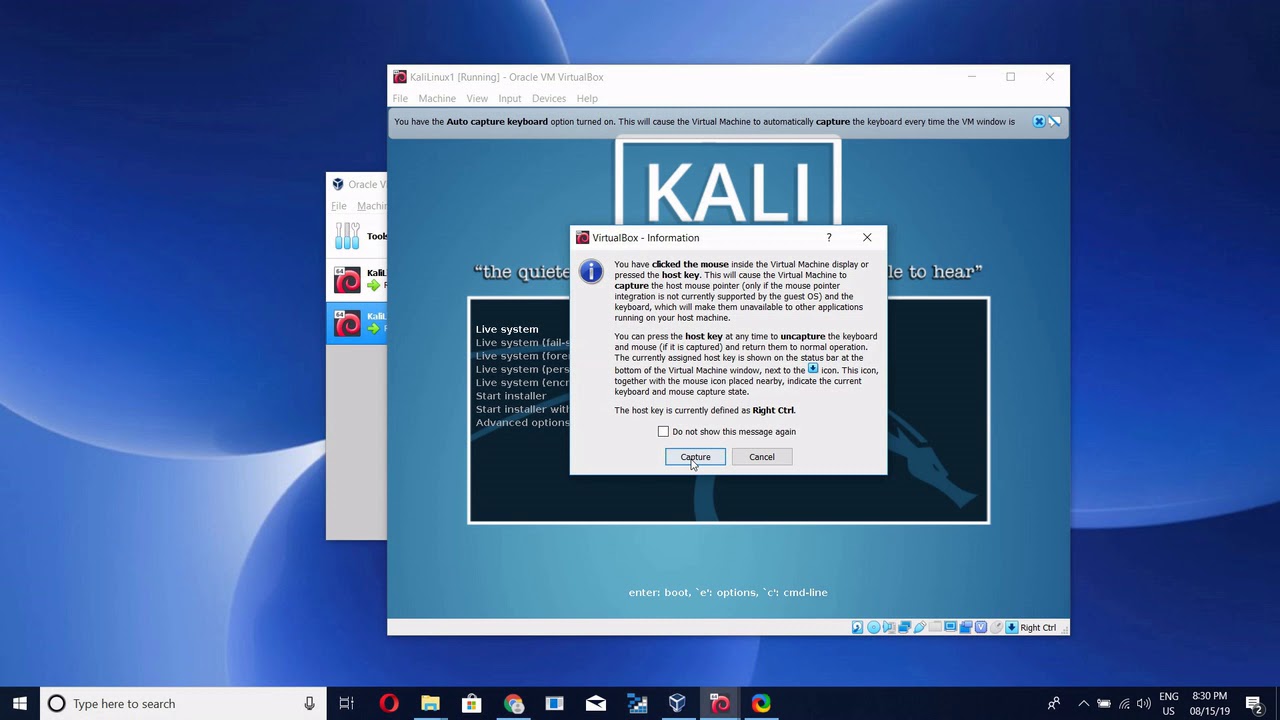Open File Explorer from taskbar

(x=430, y=703)
